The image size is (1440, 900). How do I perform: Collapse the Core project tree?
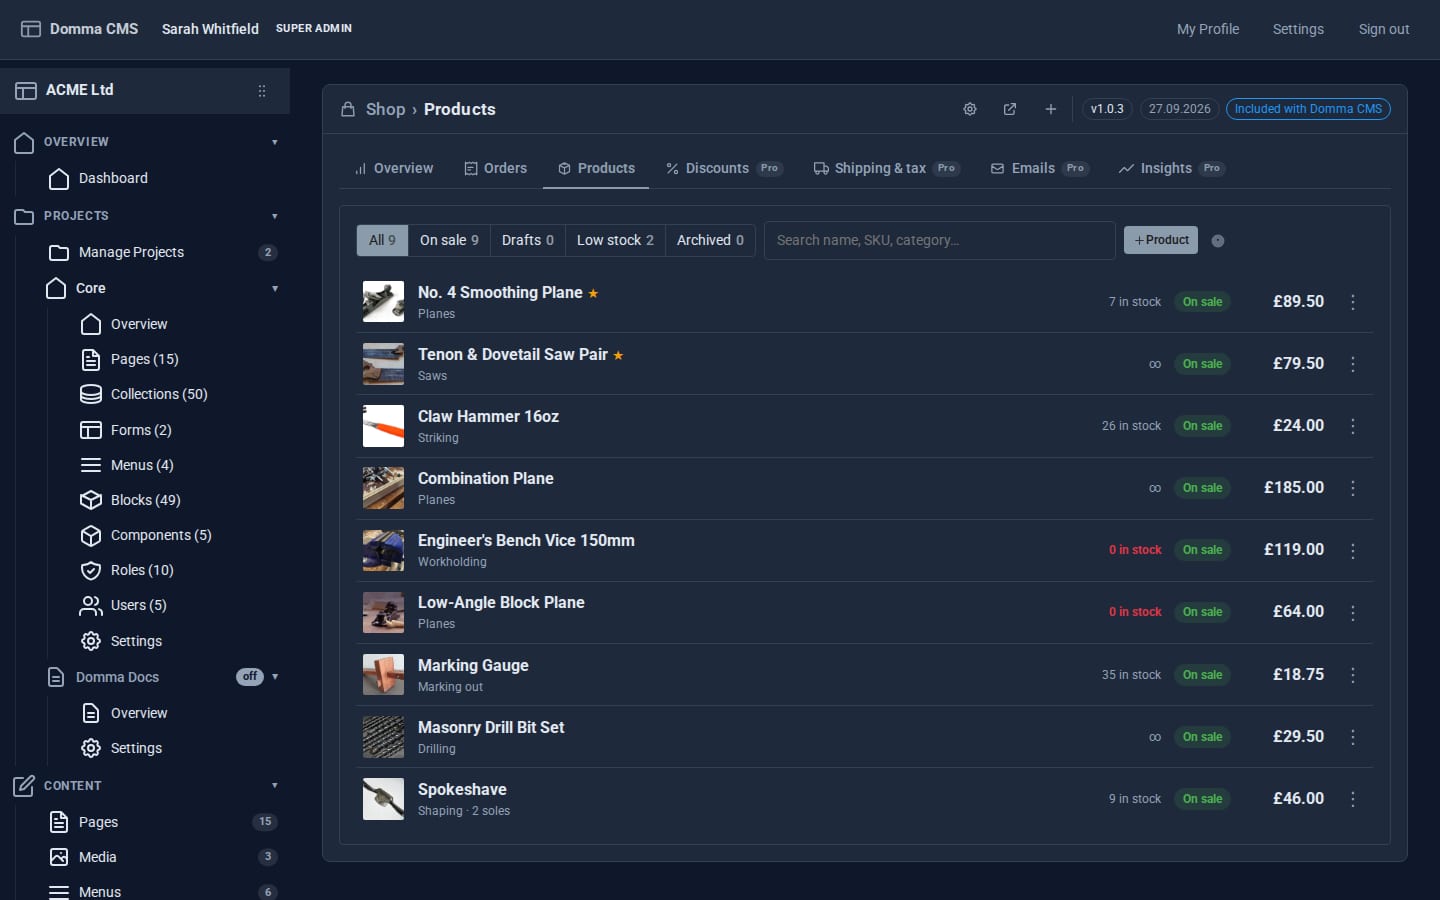pyautogui.click(x=275, y=288)
